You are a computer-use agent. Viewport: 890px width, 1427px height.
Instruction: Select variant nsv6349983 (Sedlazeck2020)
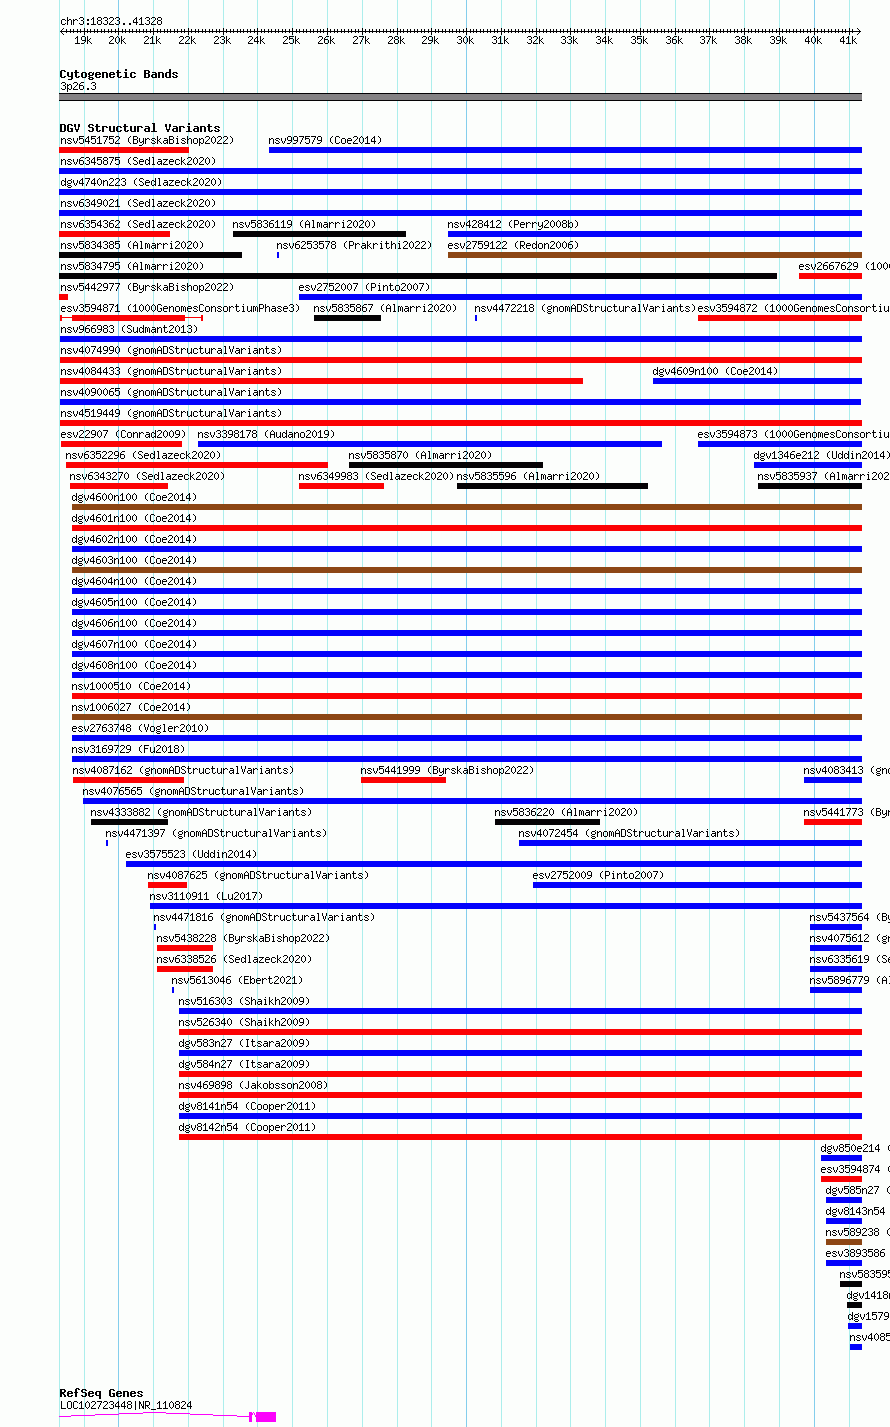click(342, 486)
